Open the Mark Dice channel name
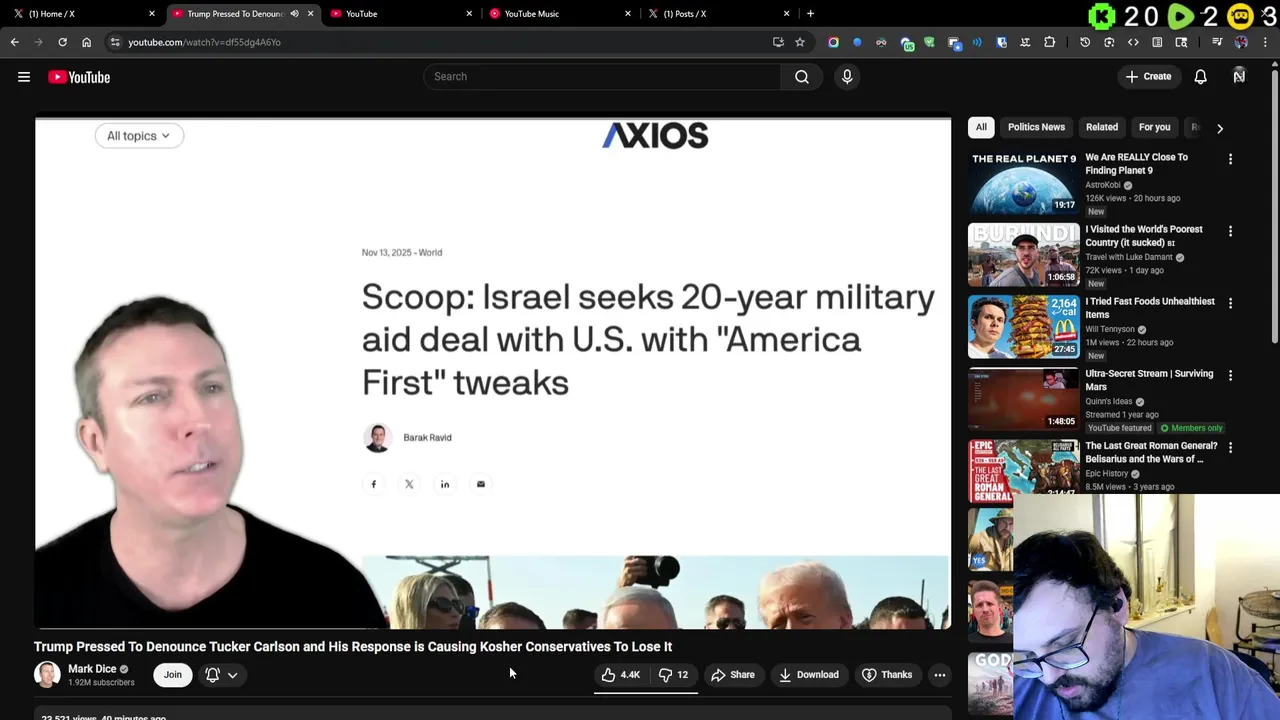The width and height of the screenshot is (1280, 720). click(x=92, y=669)
